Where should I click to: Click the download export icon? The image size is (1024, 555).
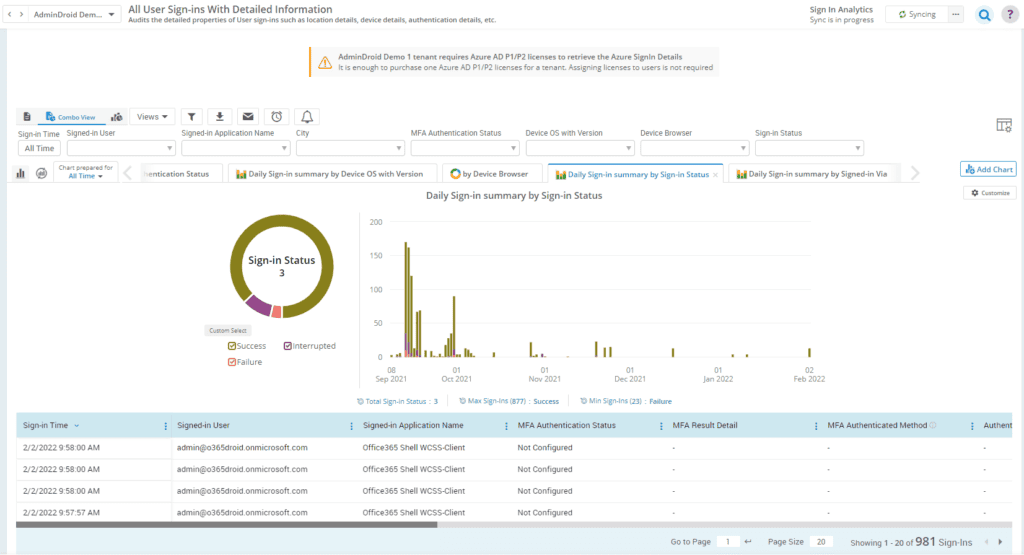point(220,117)
